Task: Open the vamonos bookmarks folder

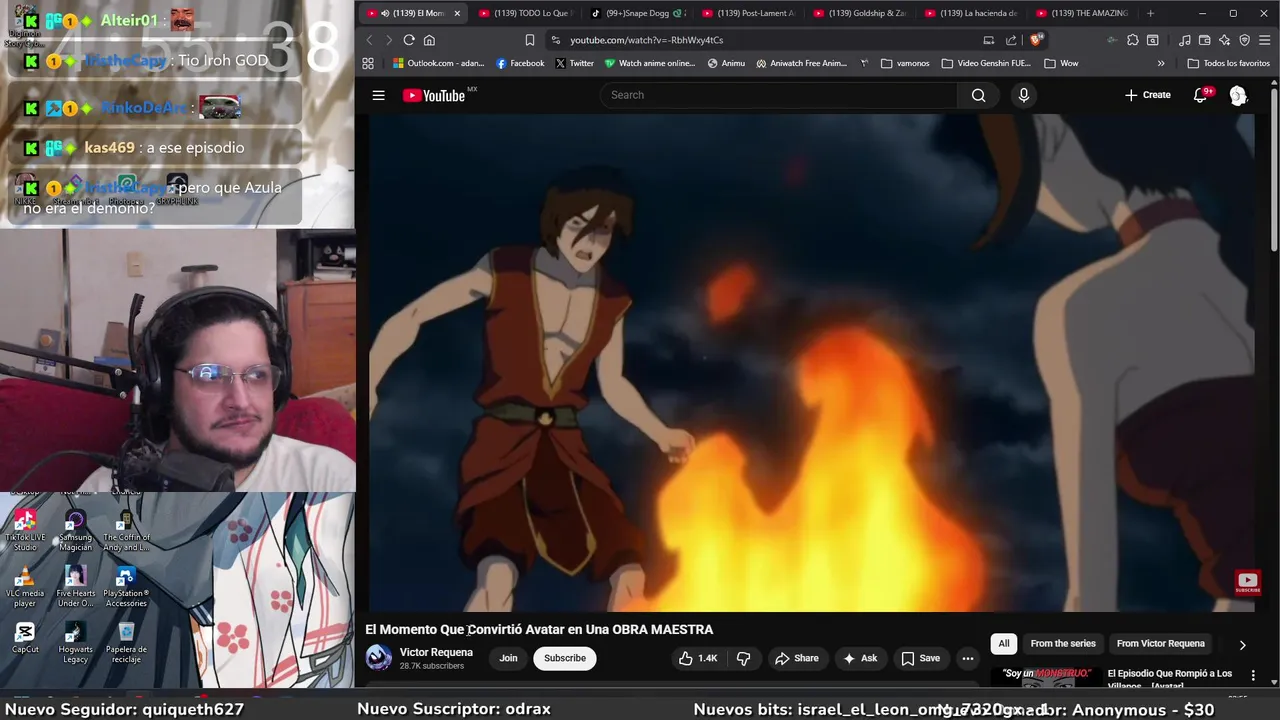Action: (x=905, y=63)
